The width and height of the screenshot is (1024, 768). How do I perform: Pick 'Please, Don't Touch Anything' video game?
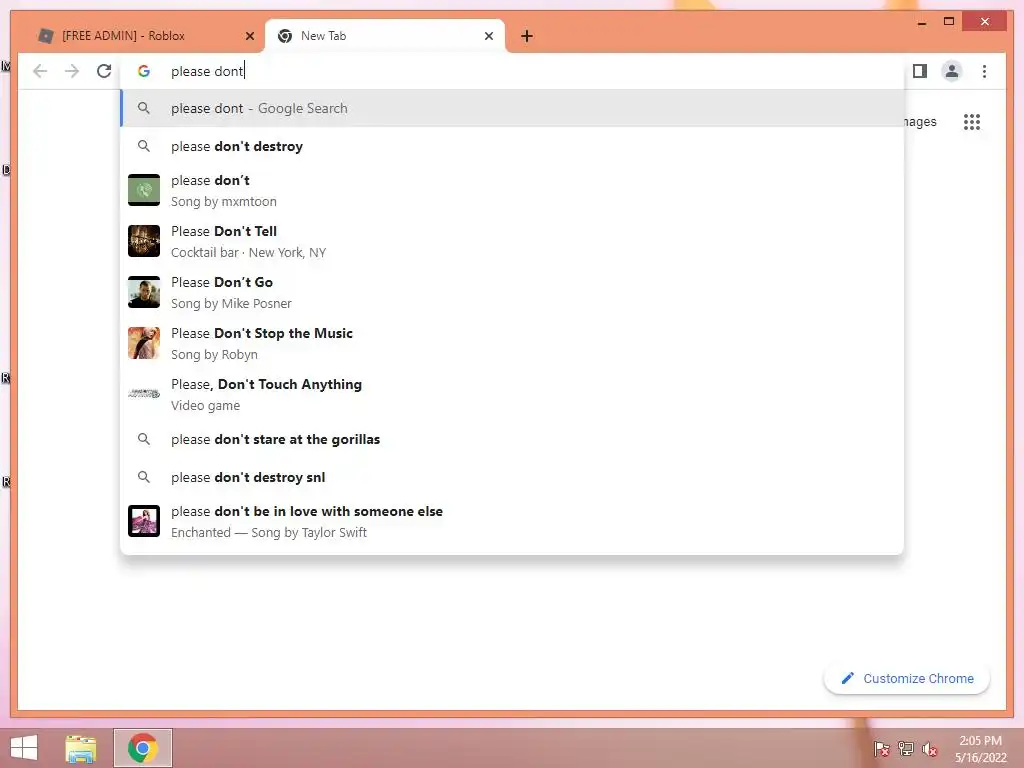513,394
